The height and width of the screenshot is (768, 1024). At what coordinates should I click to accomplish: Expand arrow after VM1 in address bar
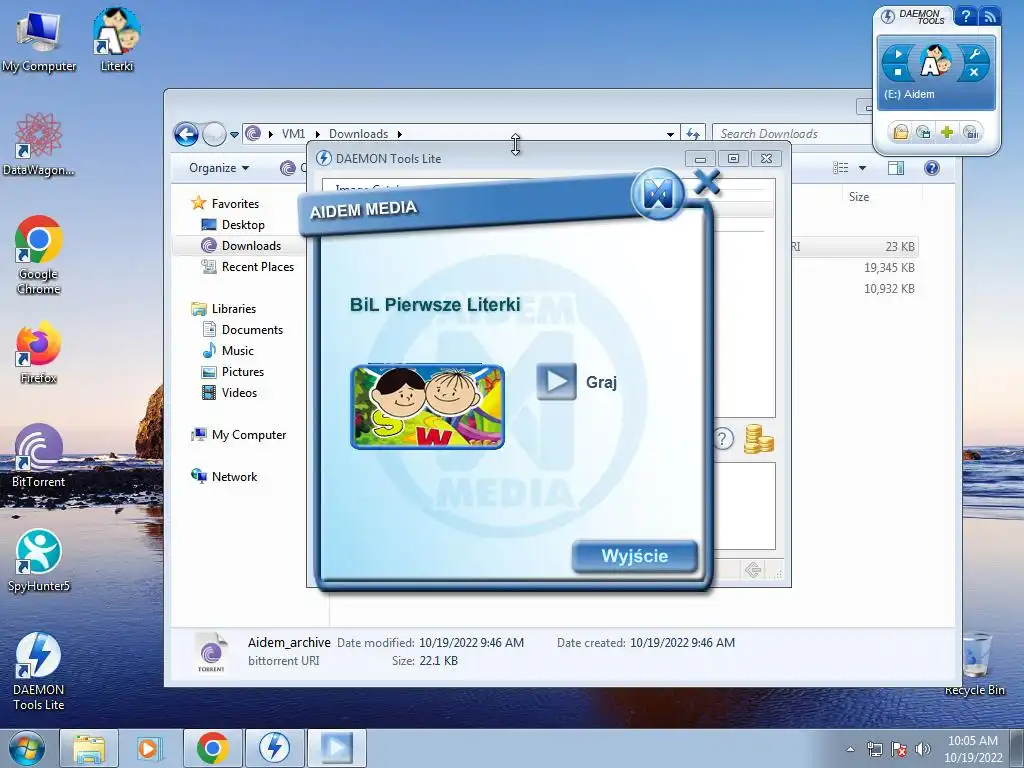pyautogui.click(x=318, y=134)
